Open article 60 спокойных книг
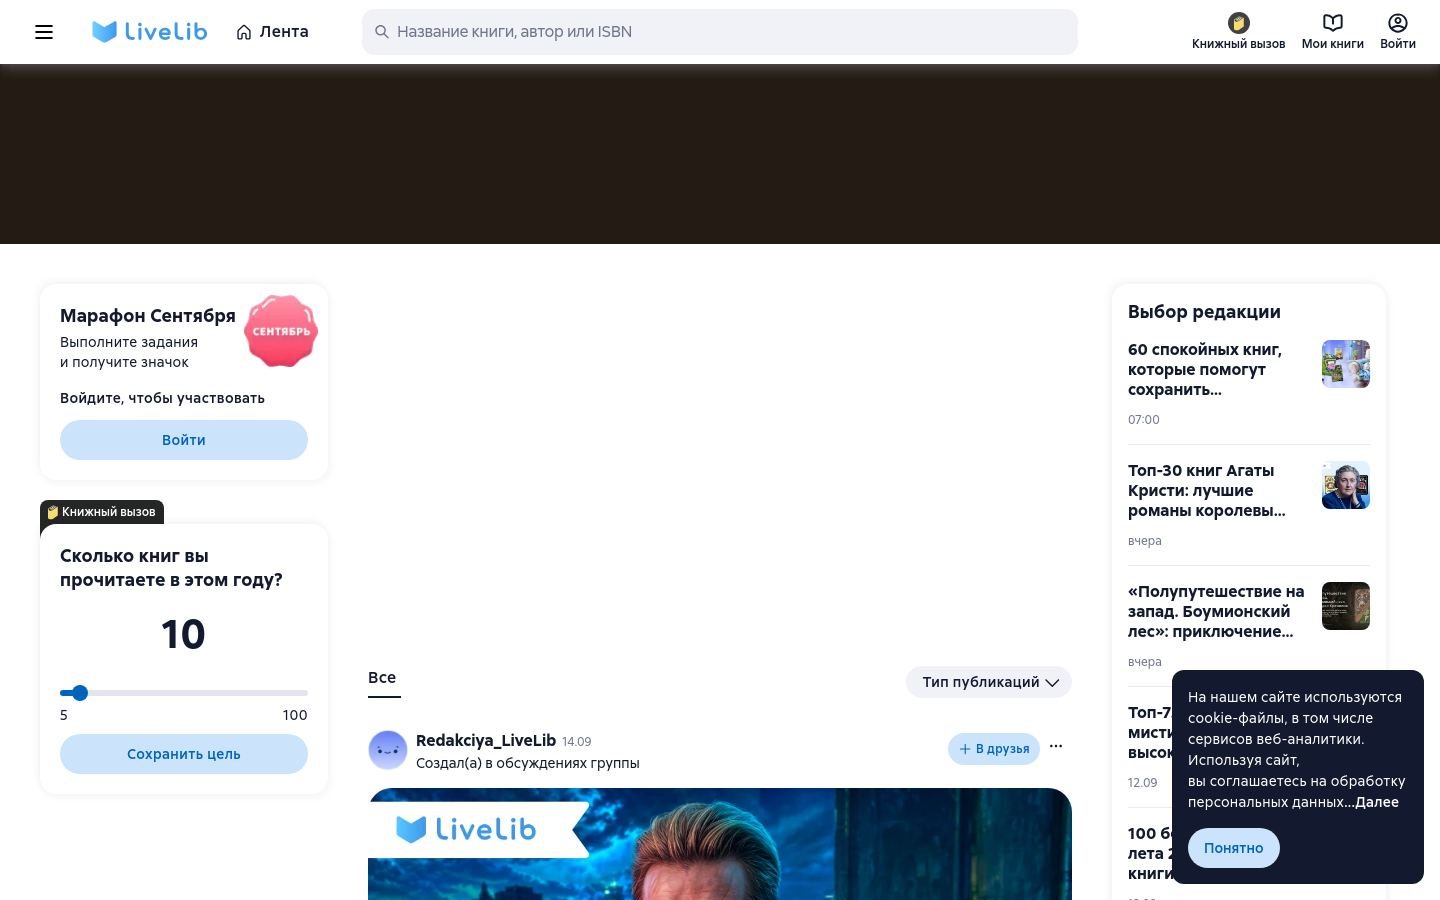The height and width of the screenshot is (900, 1440). 1205,369
